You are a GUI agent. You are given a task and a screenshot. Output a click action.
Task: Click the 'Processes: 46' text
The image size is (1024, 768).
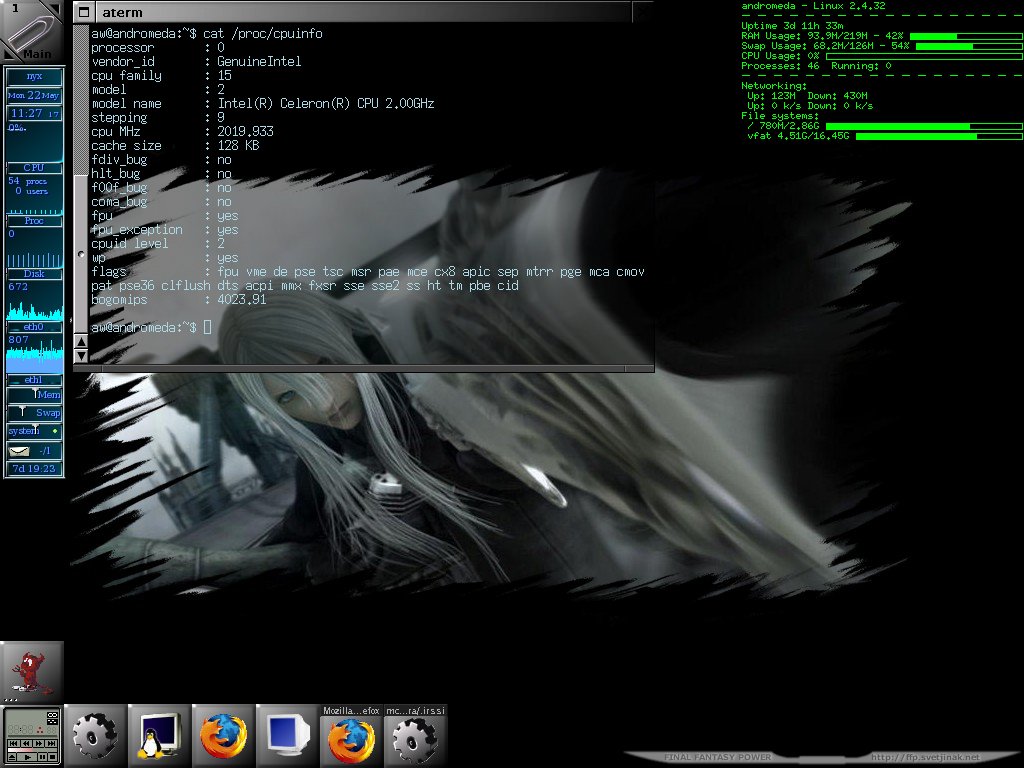(780, 66)
